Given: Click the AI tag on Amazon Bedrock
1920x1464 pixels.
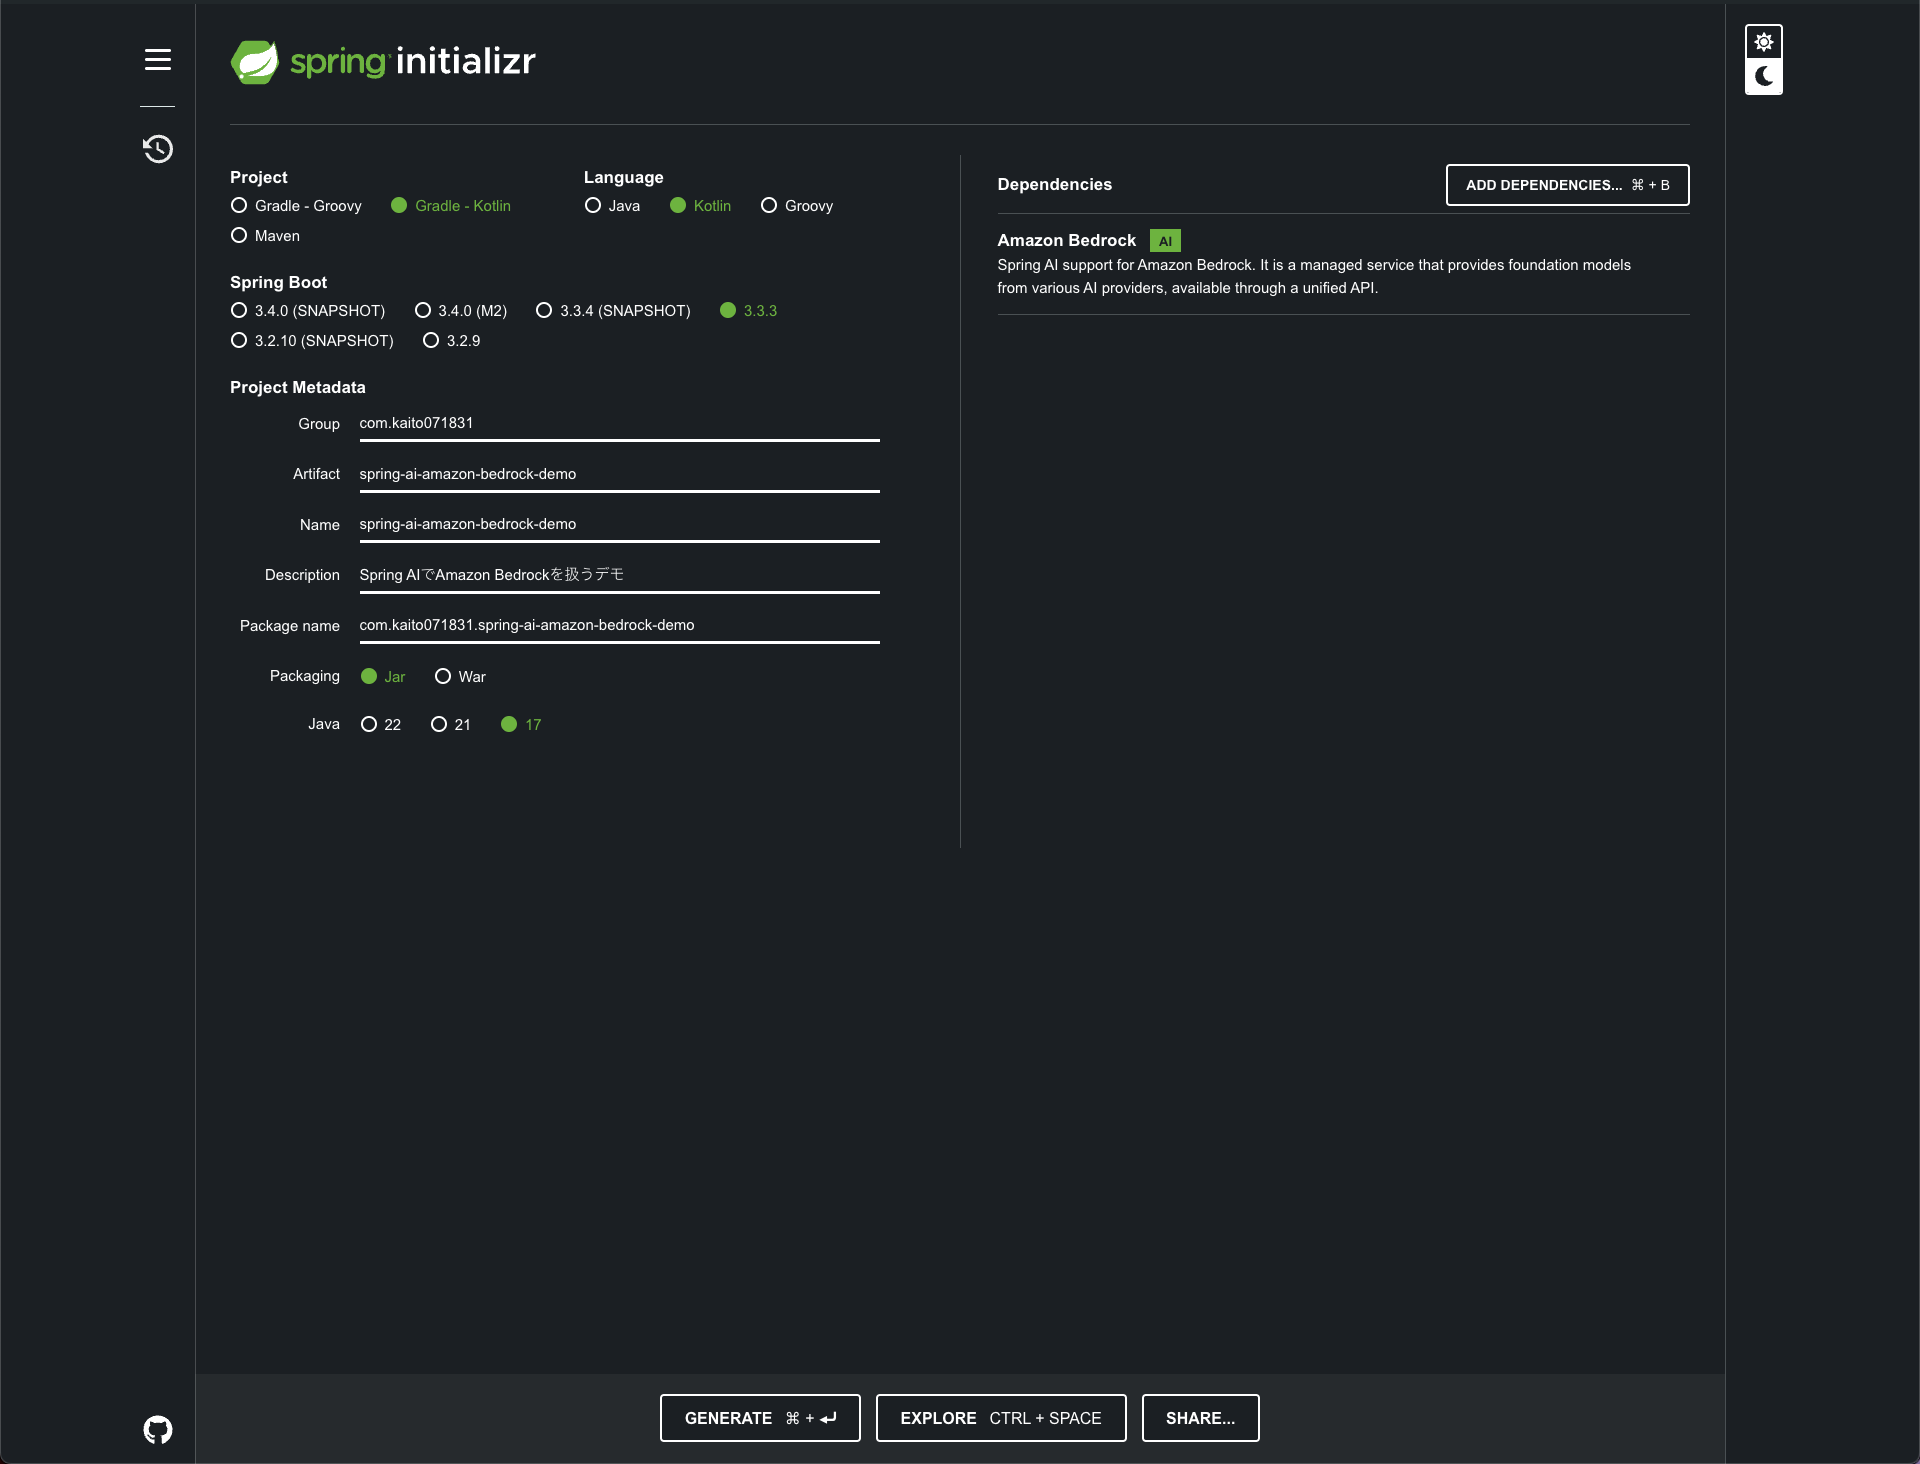Looking at the screenshot, I should [x=1165, y=241].
